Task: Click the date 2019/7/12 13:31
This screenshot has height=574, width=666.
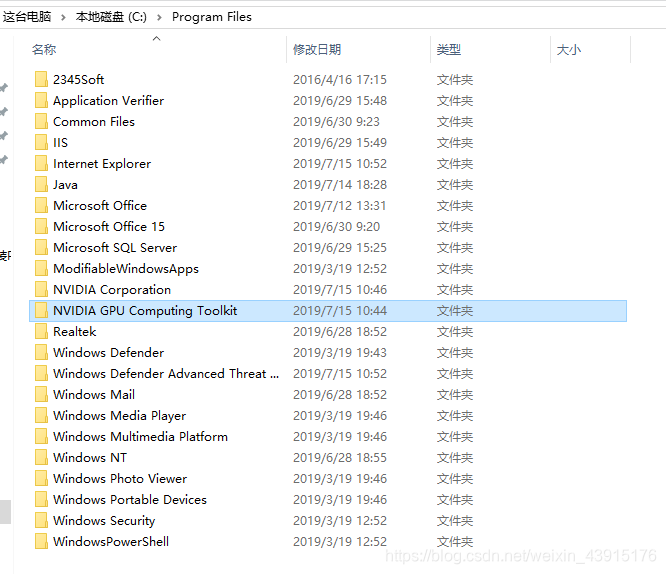Action: click(x=340, y=206)
